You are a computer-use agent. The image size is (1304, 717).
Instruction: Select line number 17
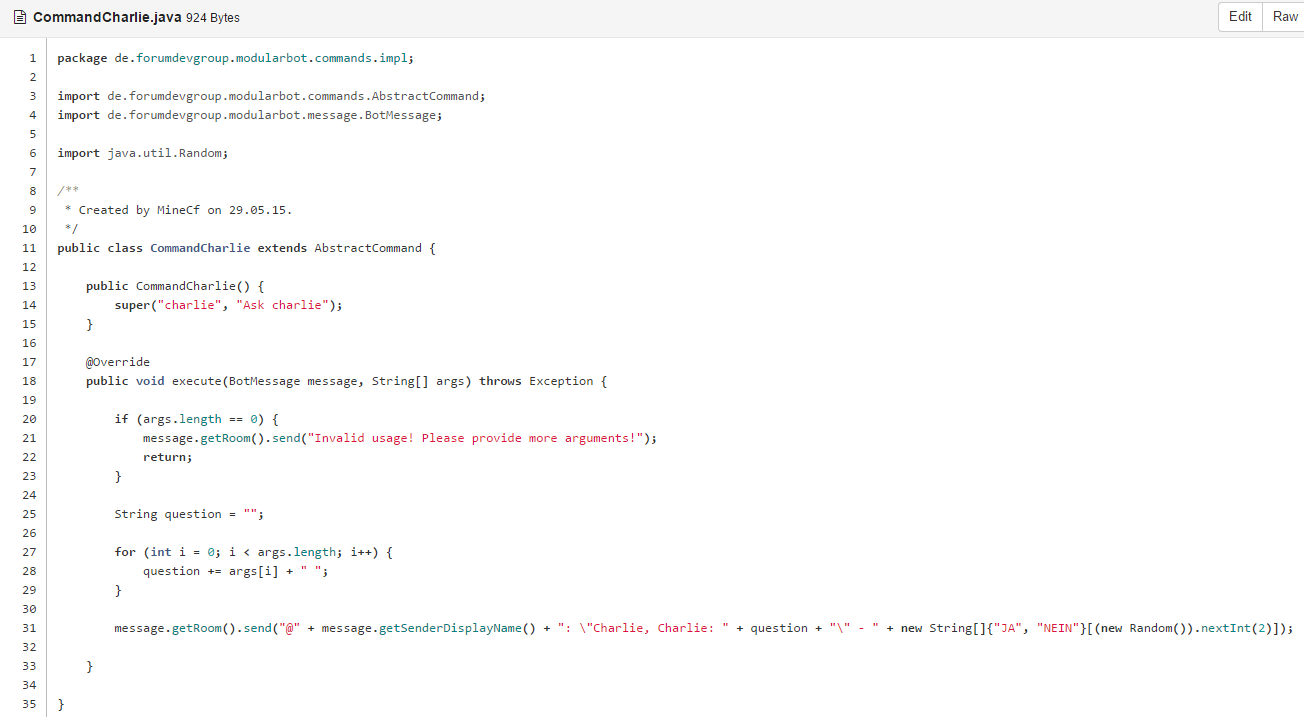coord(30,362)
